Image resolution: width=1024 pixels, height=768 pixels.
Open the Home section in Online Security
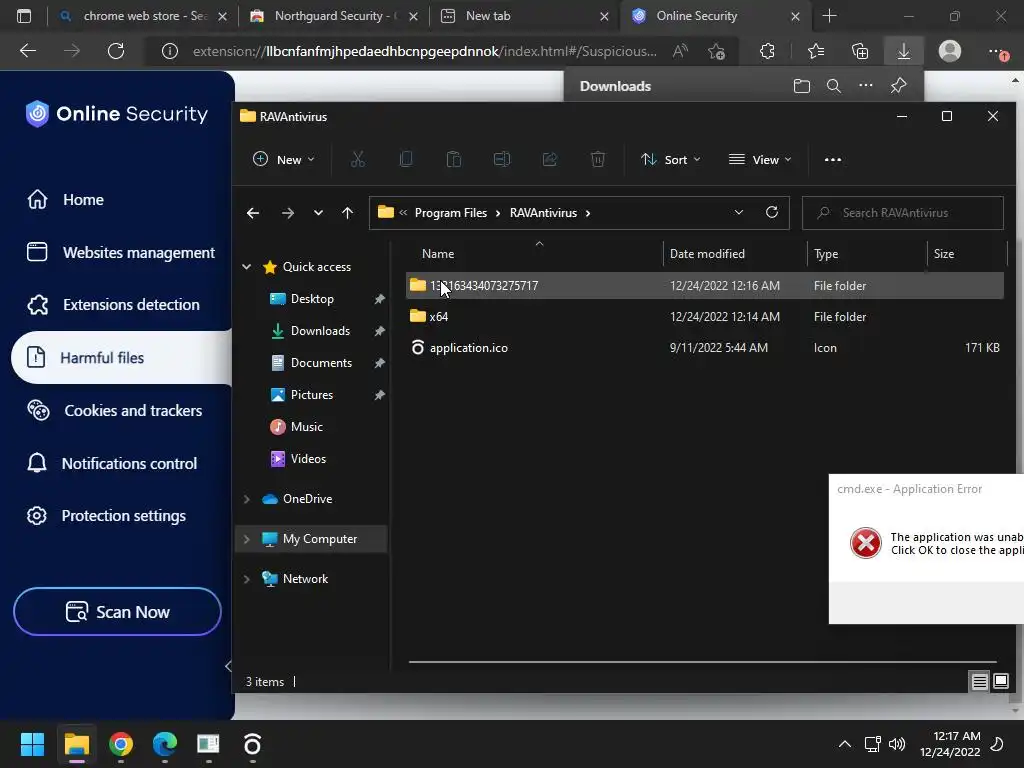click(x=83, y=199)
